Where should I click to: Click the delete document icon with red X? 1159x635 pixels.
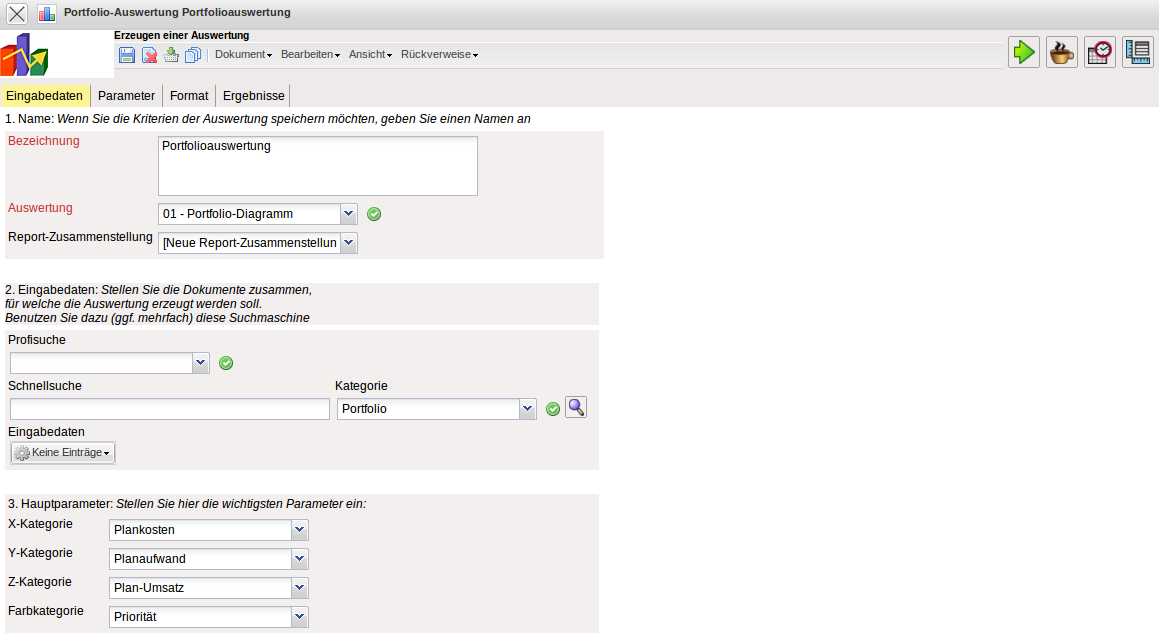[149, 55]
